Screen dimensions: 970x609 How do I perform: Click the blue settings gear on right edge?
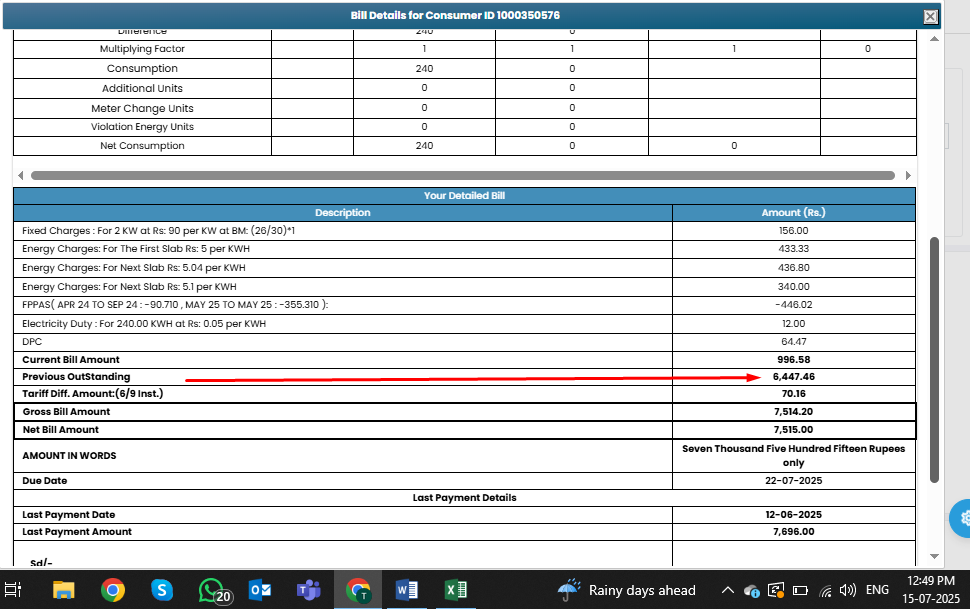[x=962, y=518]
